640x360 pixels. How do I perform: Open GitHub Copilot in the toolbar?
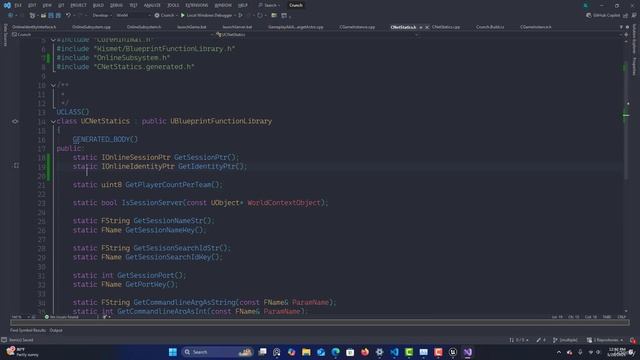[603, 16]
